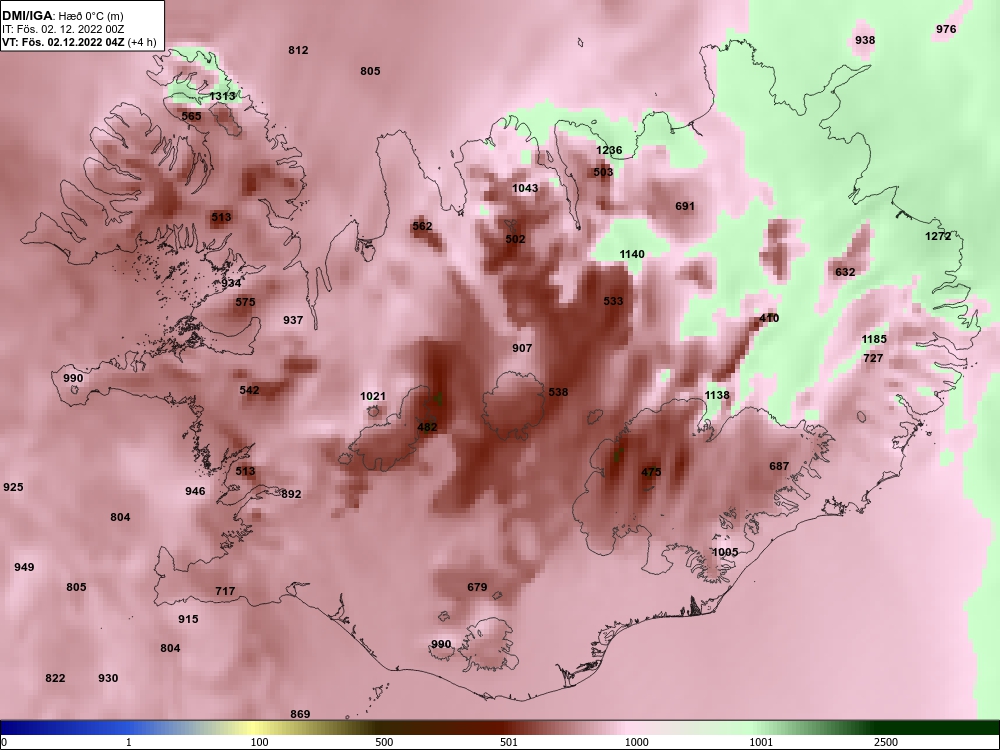
Task: Click the 679 value label
Action: (477, 587)
